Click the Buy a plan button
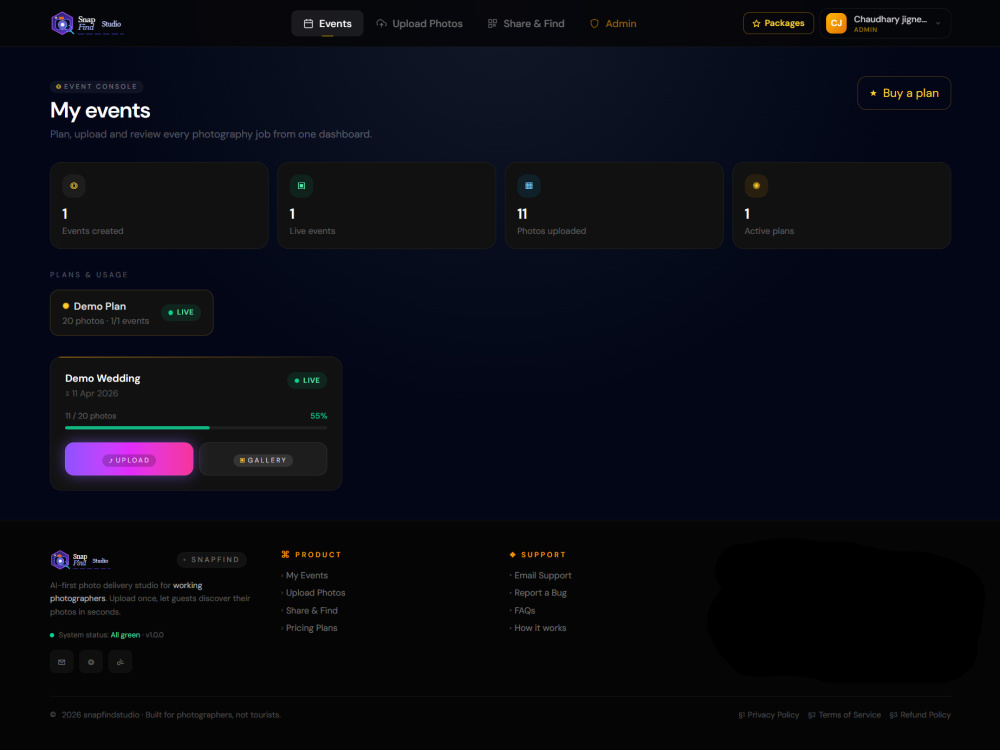 (x=904, y=93)
